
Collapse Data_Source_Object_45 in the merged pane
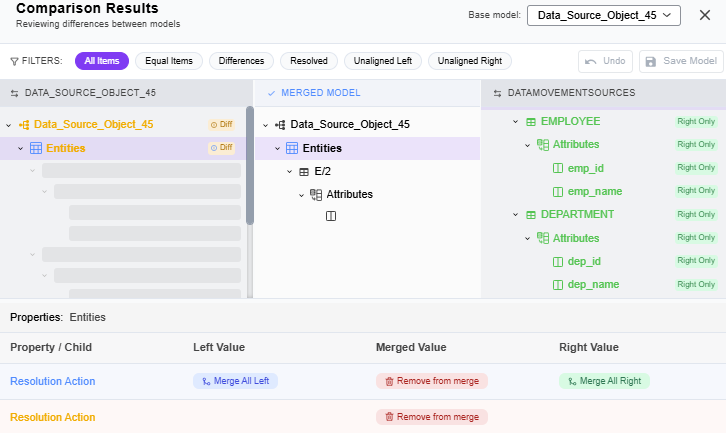pos(265,125)
